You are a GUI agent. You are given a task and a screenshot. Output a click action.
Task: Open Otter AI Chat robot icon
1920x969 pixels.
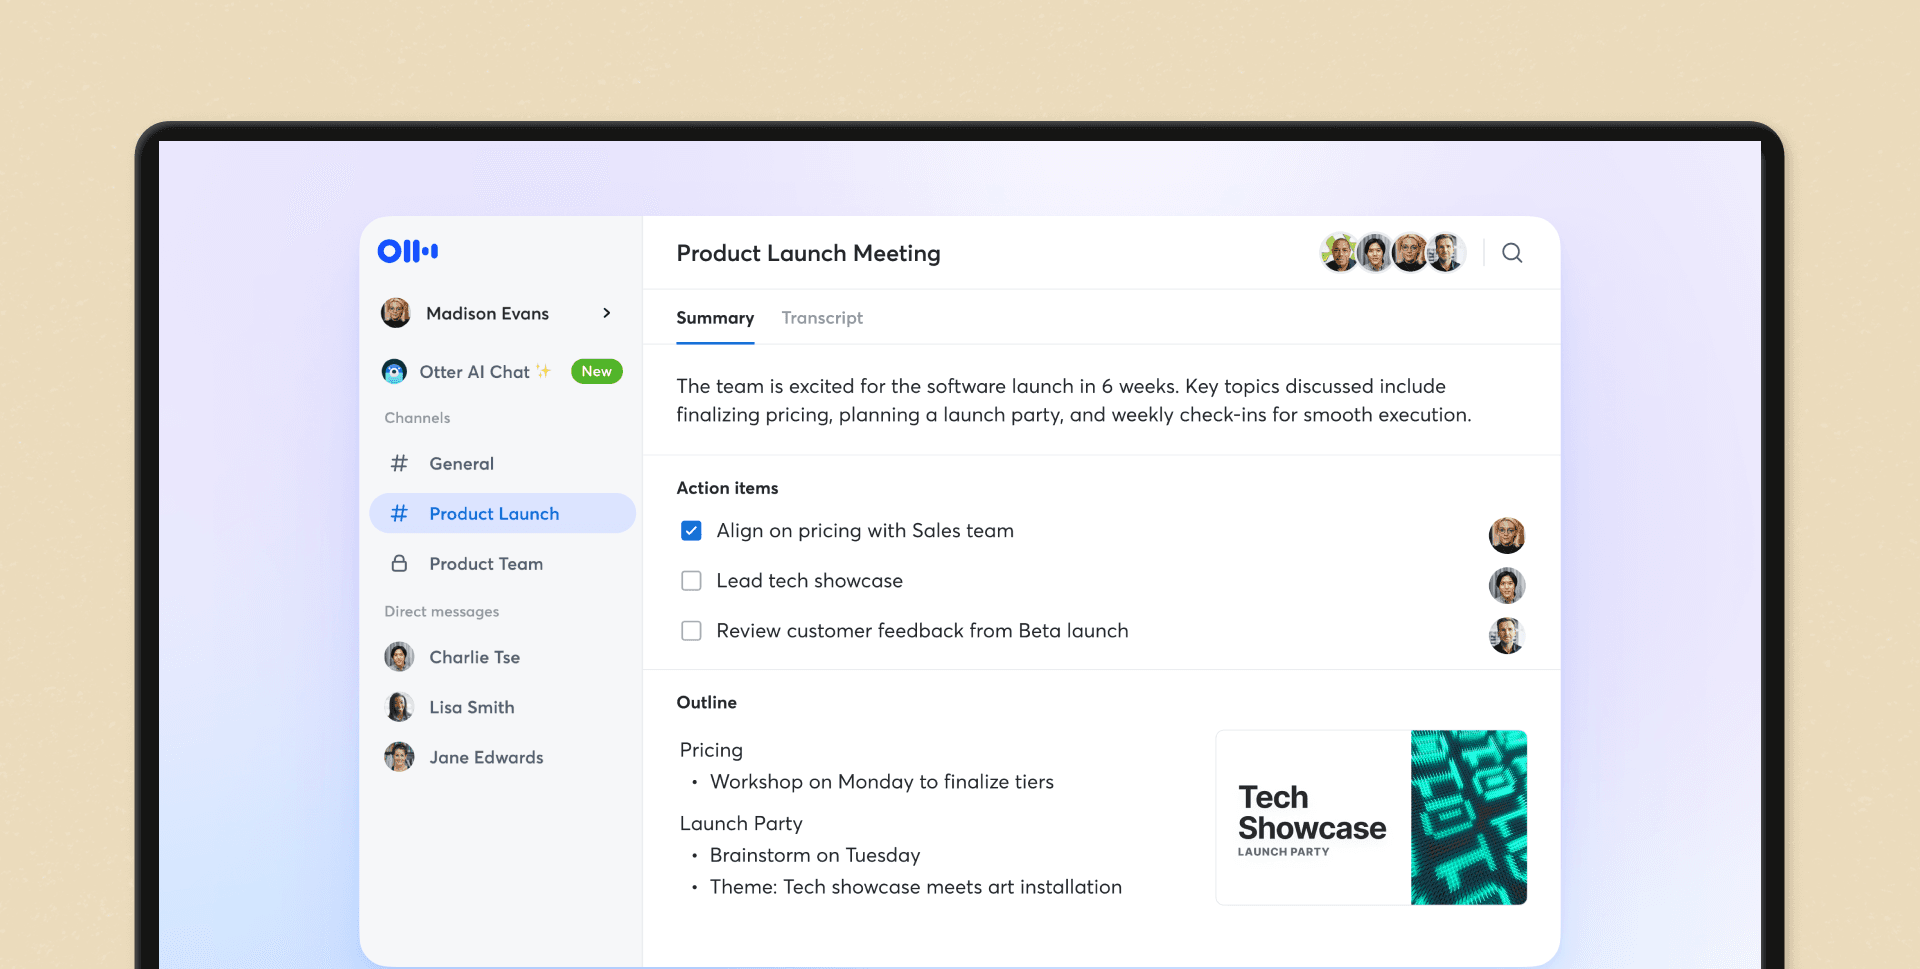[x=394, y=371]
